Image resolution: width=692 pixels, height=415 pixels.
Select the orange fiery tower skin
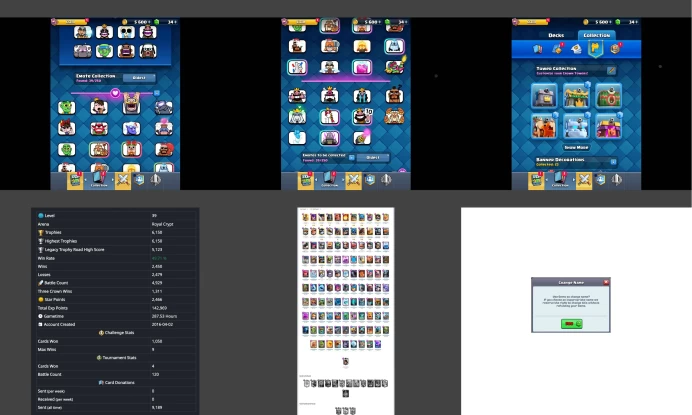(x=544, y=126)
